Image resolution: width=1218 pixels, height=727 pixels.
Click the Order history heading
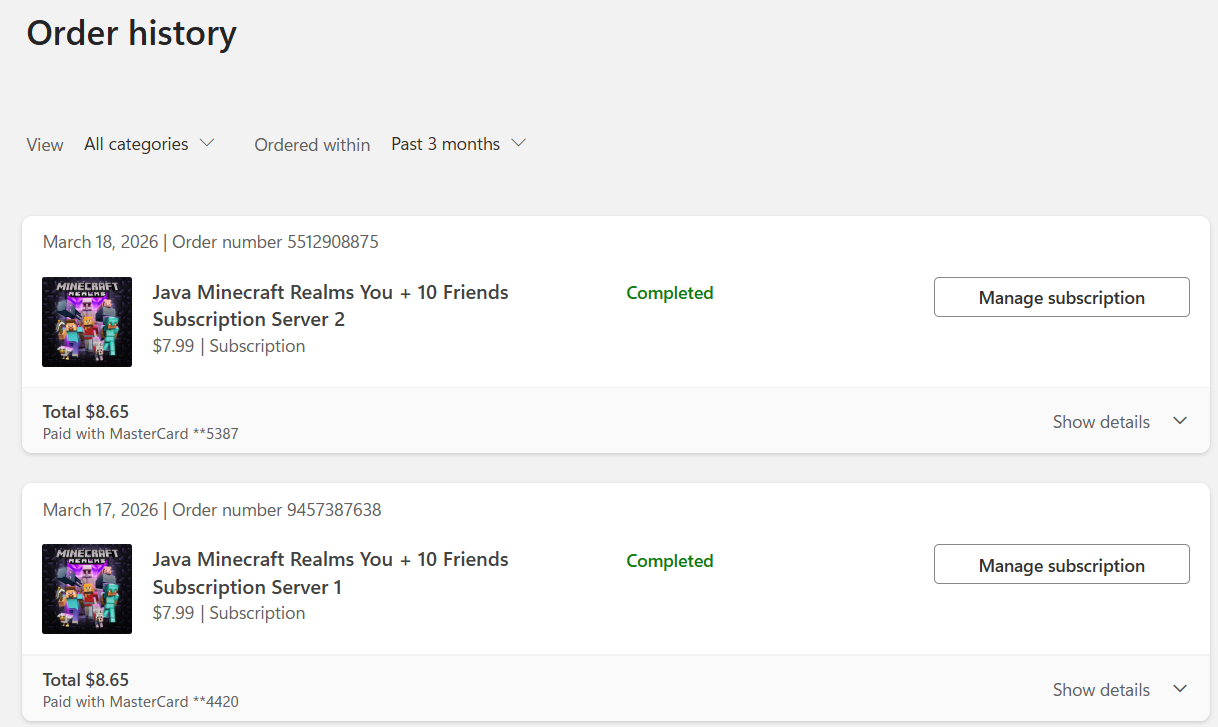(x=132, y=33)
